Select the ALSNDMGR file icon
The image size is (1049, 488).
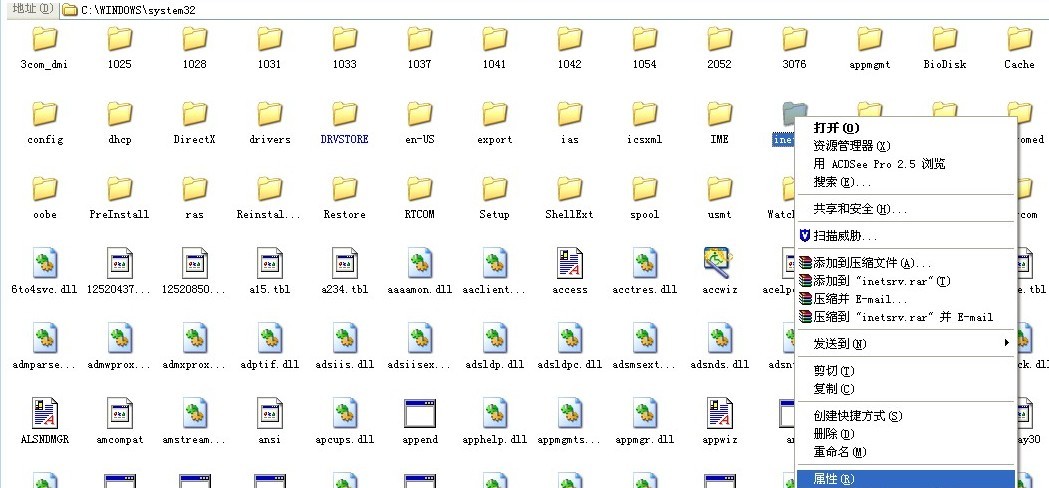tap(45, 413)
